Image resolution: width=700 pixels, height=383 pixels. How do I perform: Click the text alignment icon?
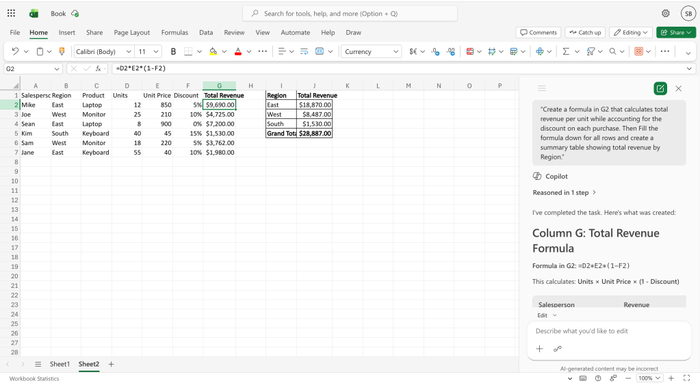pos(282,51)
